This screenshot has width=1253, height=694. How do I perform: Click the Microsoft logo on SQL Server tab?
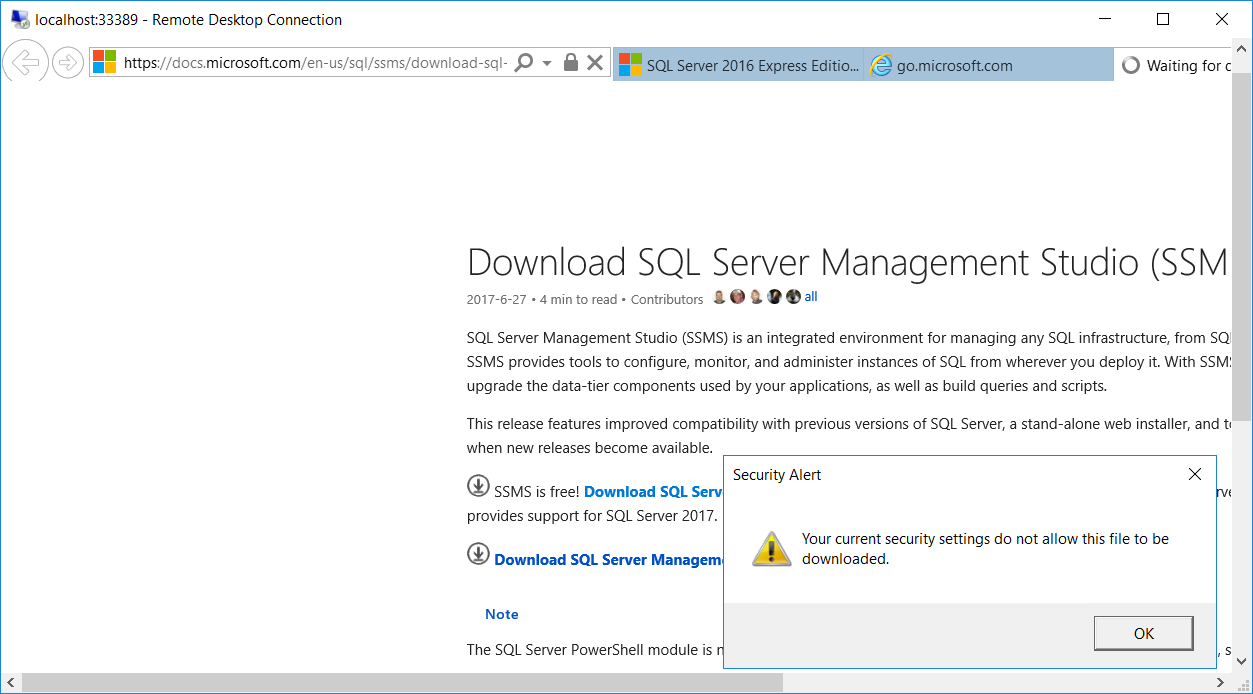pos(630,65)
